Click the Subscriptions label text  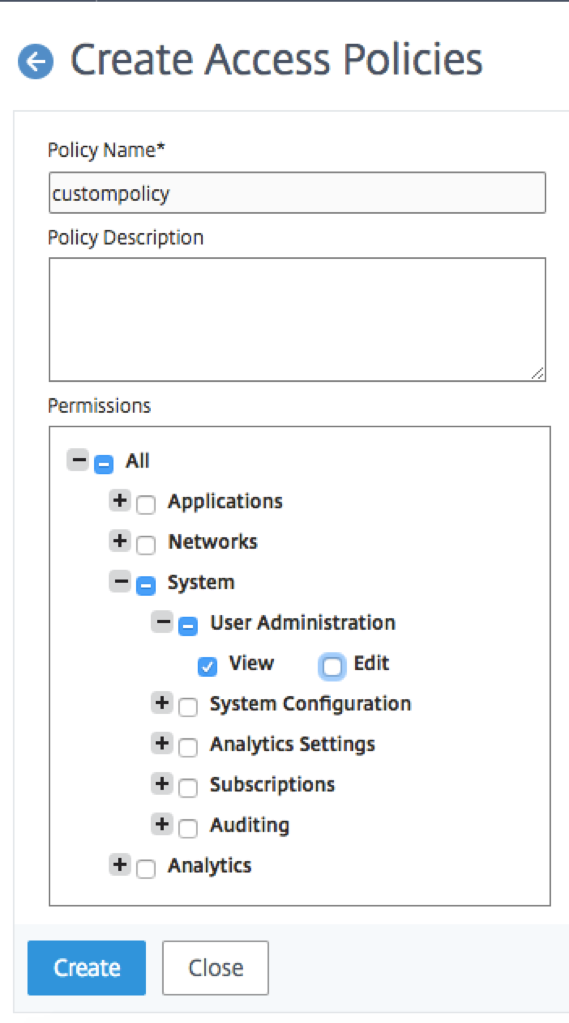click(273, 784)
